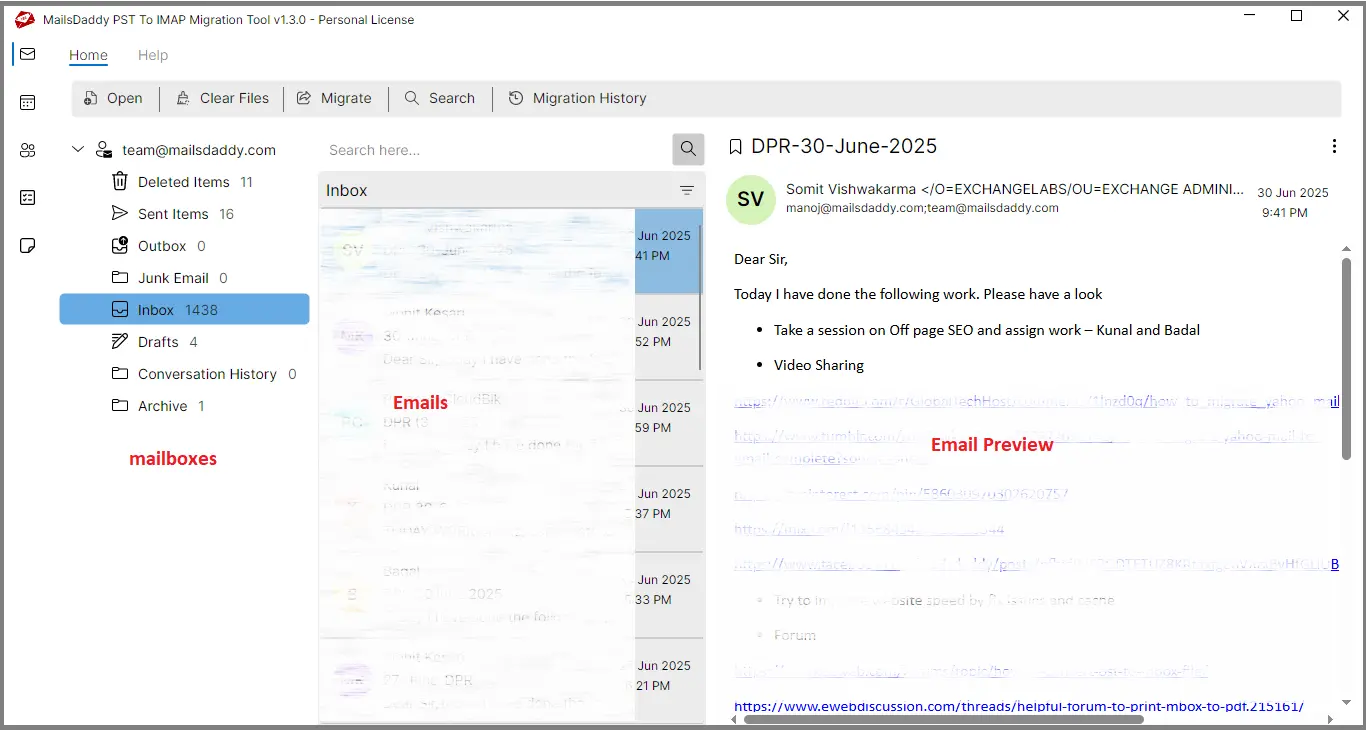This screenshot has height=730, width=1366.
Task: Click the 'Search here...' input field
Action: [495, 150]
